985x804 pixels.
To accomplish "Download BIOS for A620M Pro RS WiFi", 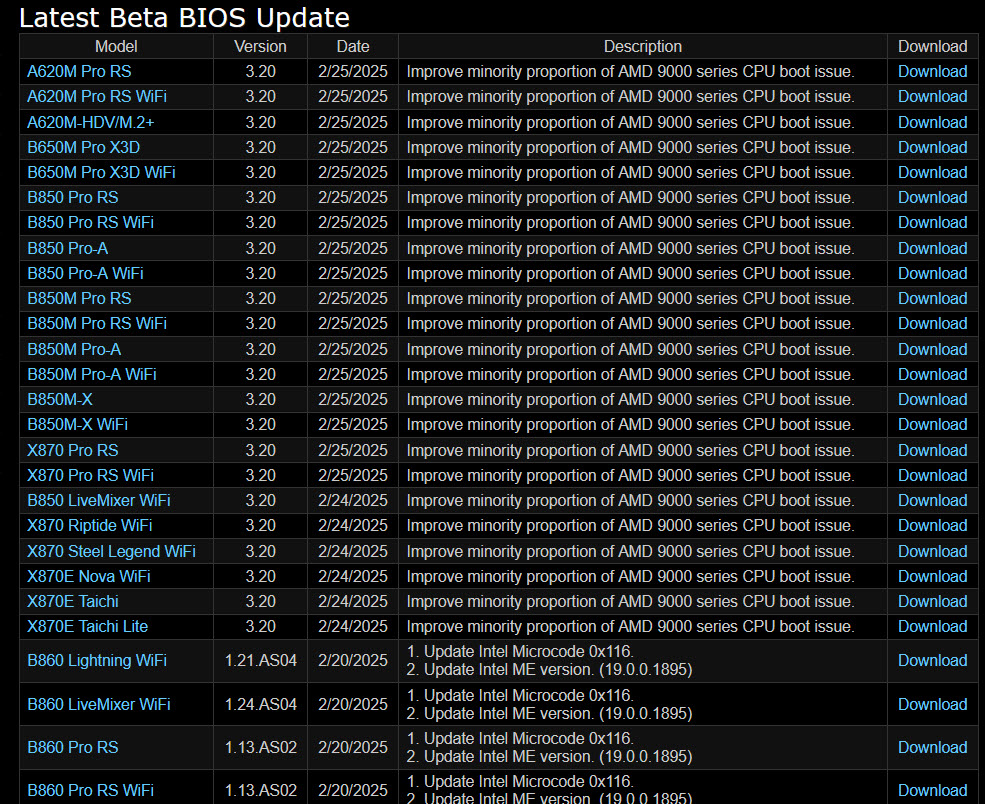I will [932, 97].
